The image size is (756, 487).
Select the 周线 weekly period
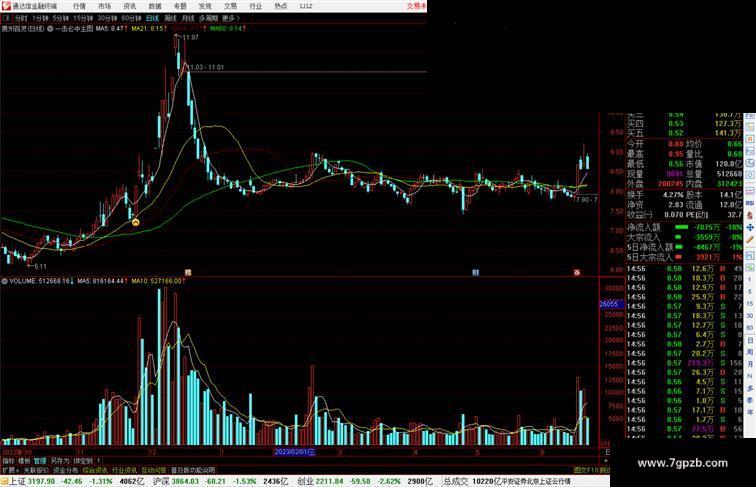tap(170, 18)
